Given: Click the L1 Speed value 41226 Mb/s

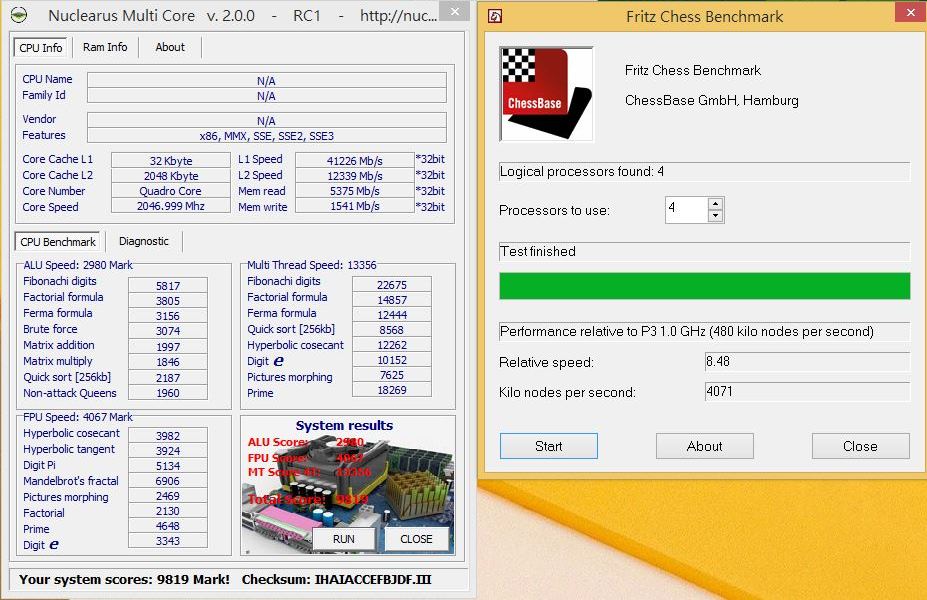Looking at the screenshot, I should point(355,160).
